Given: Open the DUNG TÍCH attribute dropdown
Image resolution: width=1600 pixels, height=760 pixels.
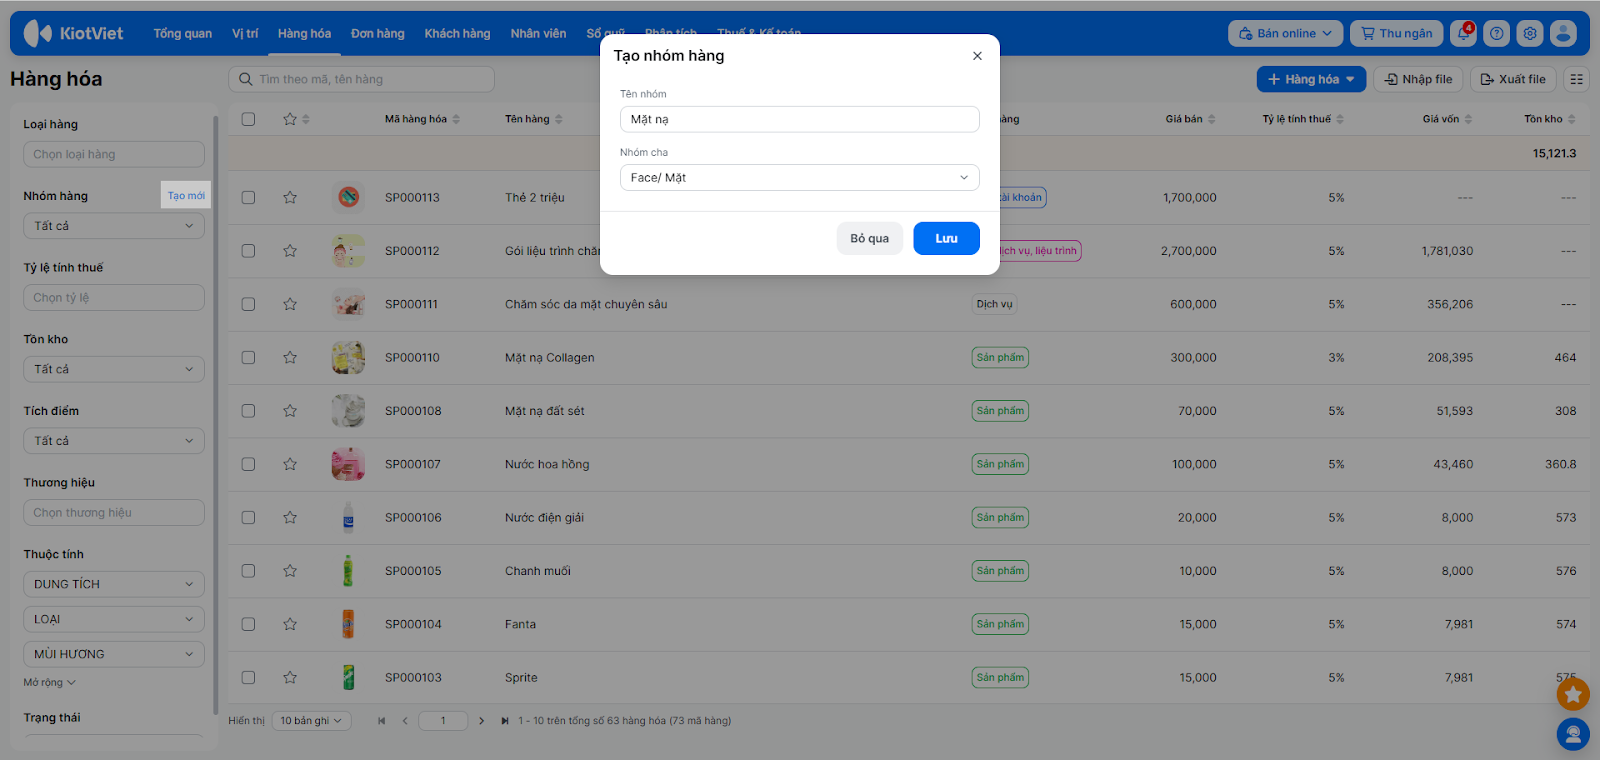Looking at the screenshot, I should [113, 584].
